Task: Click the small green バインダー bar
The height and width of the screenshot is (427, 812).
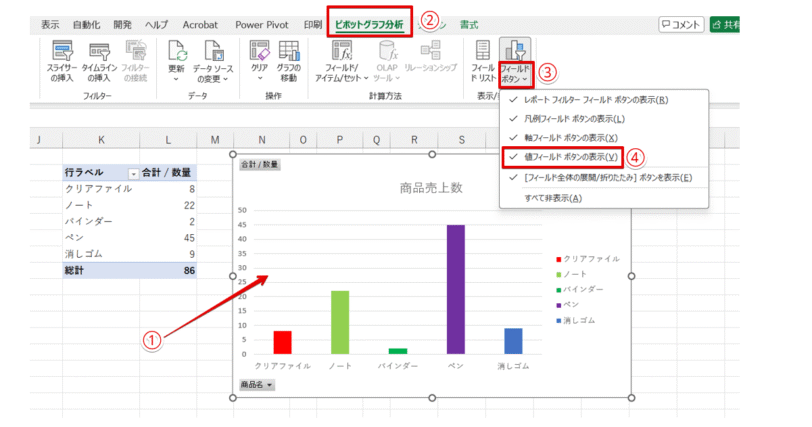Action: [398, 351]
